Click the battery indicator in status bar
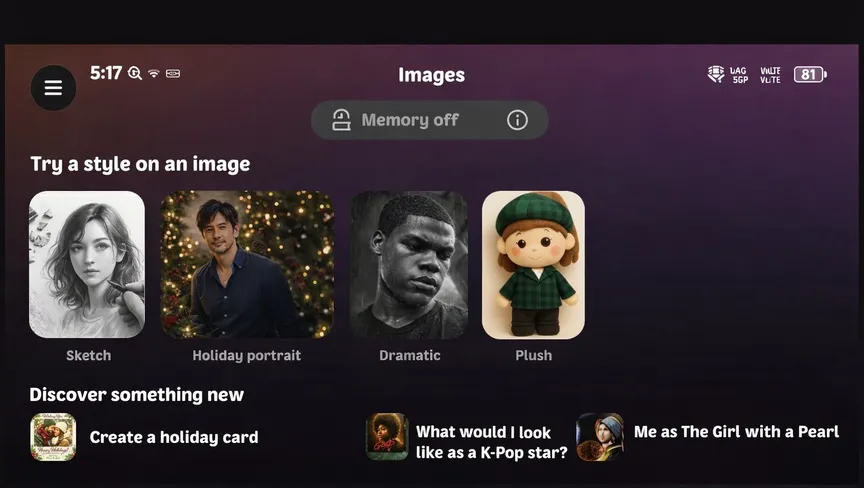 (x=809, y=74)
